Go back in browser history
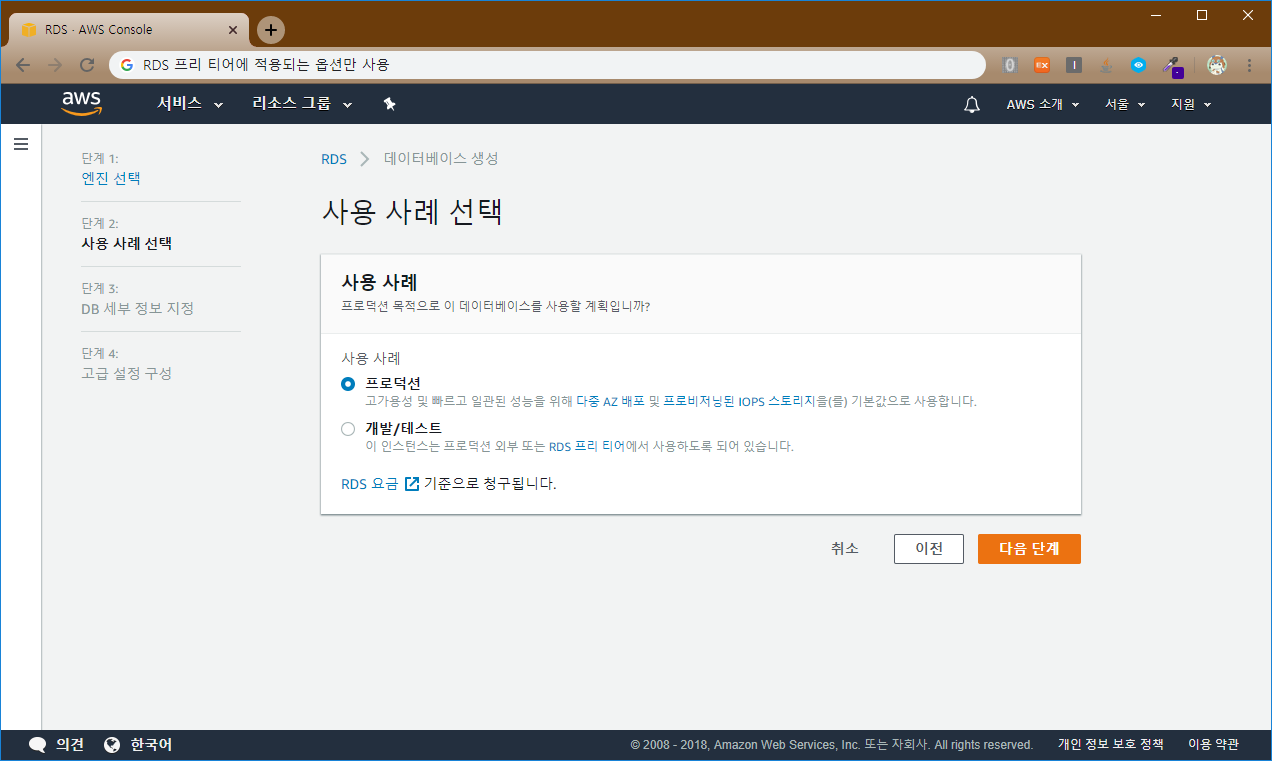 23,65
